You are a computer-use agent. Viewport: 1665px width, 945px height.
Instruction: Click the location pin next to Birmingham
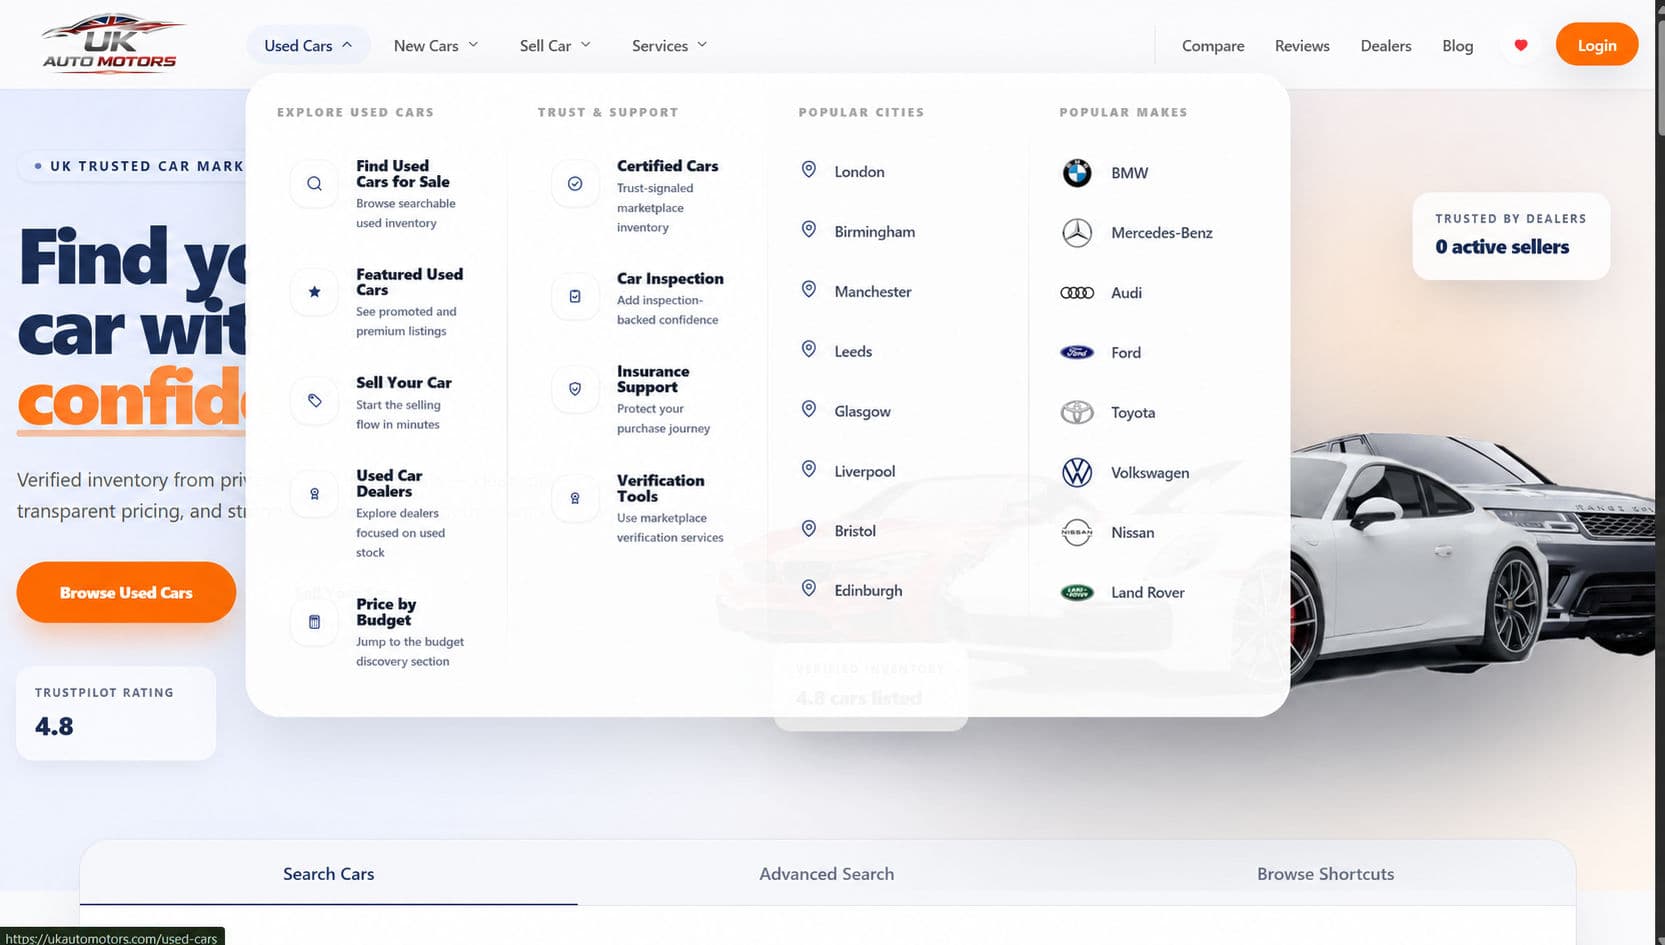point(809,230)
